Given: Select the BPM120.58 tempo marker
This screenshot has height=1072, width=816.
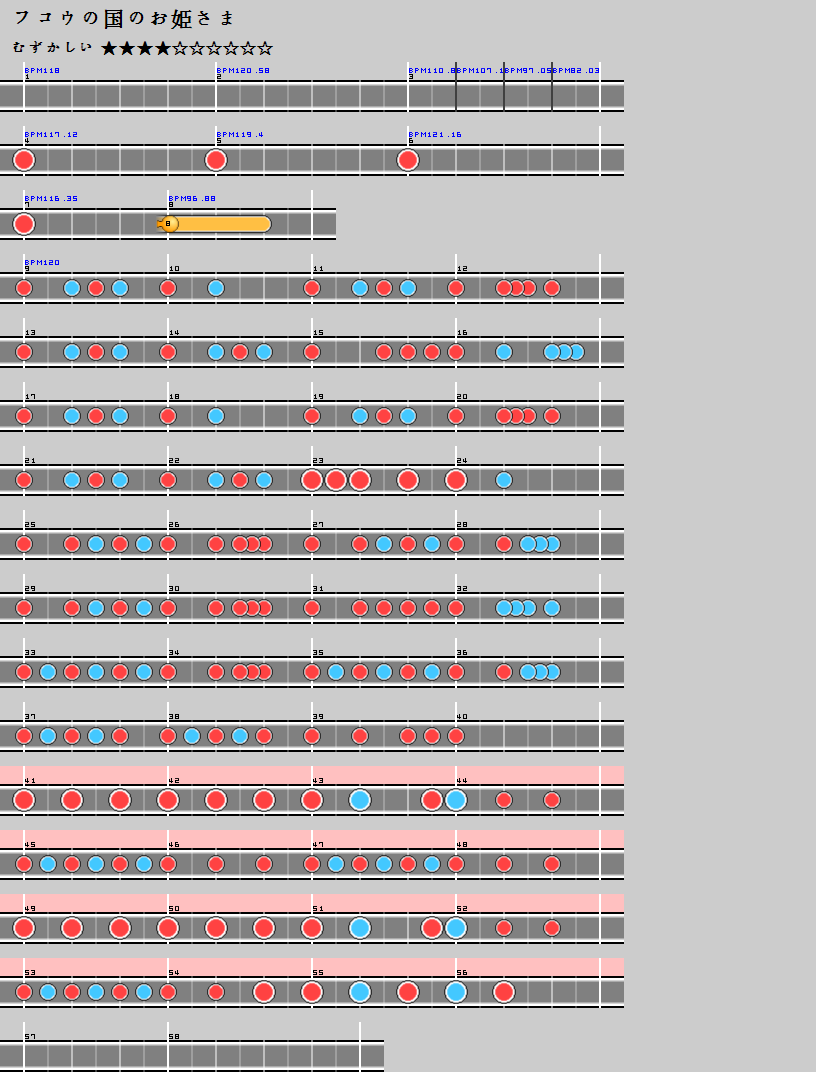Looking at the screenshot, I should coord(244,71).
